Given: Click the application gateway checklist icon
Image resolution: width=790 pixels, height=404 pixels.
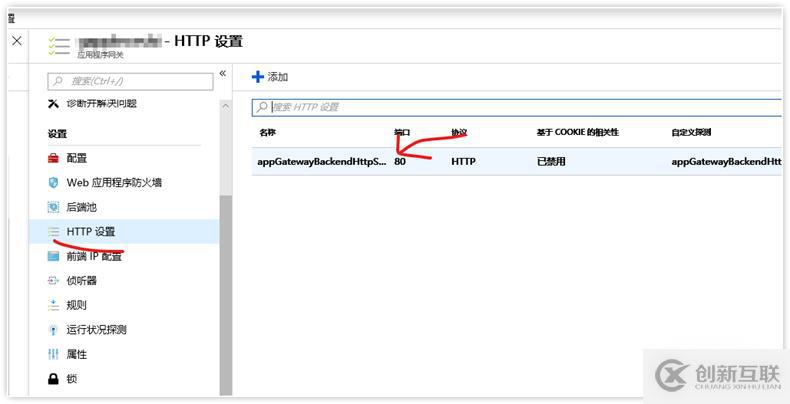Looking at the screenshot, I should click(58, 45).
